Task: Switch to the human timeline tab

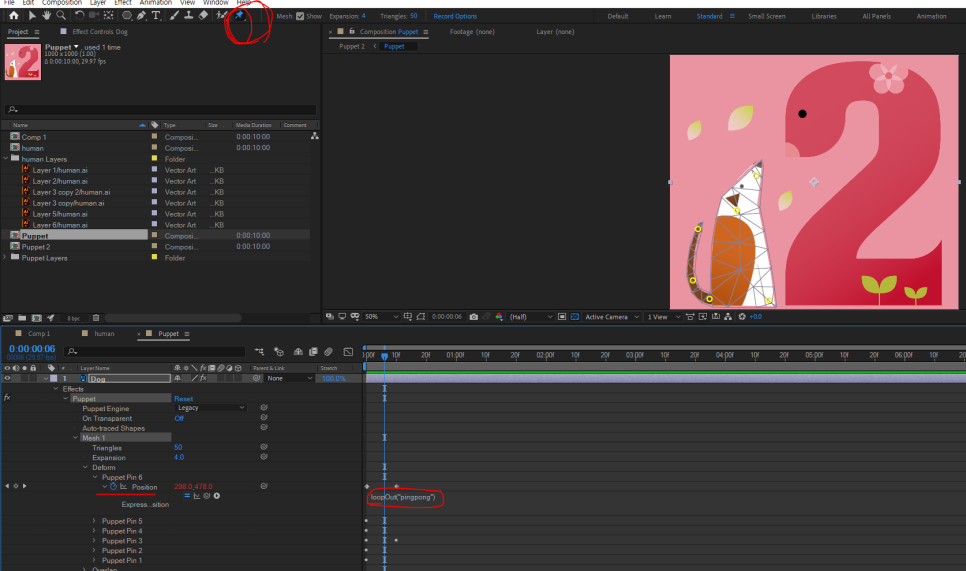Action: coord(104,334)
